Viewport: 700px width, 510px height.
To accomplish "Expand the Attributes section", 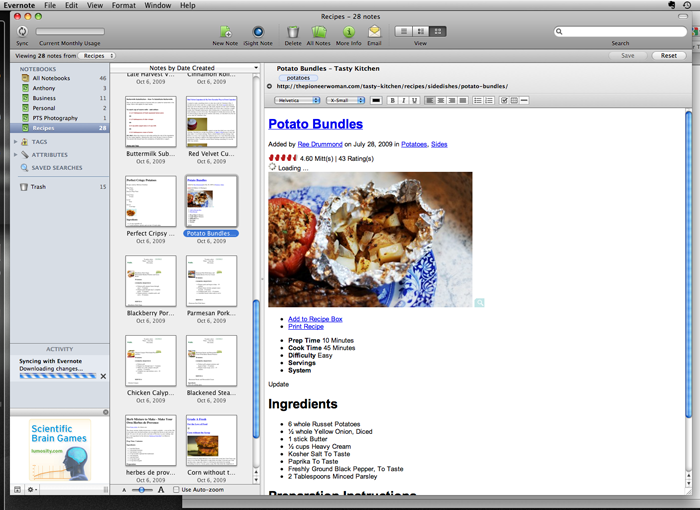I will point(16,155).
